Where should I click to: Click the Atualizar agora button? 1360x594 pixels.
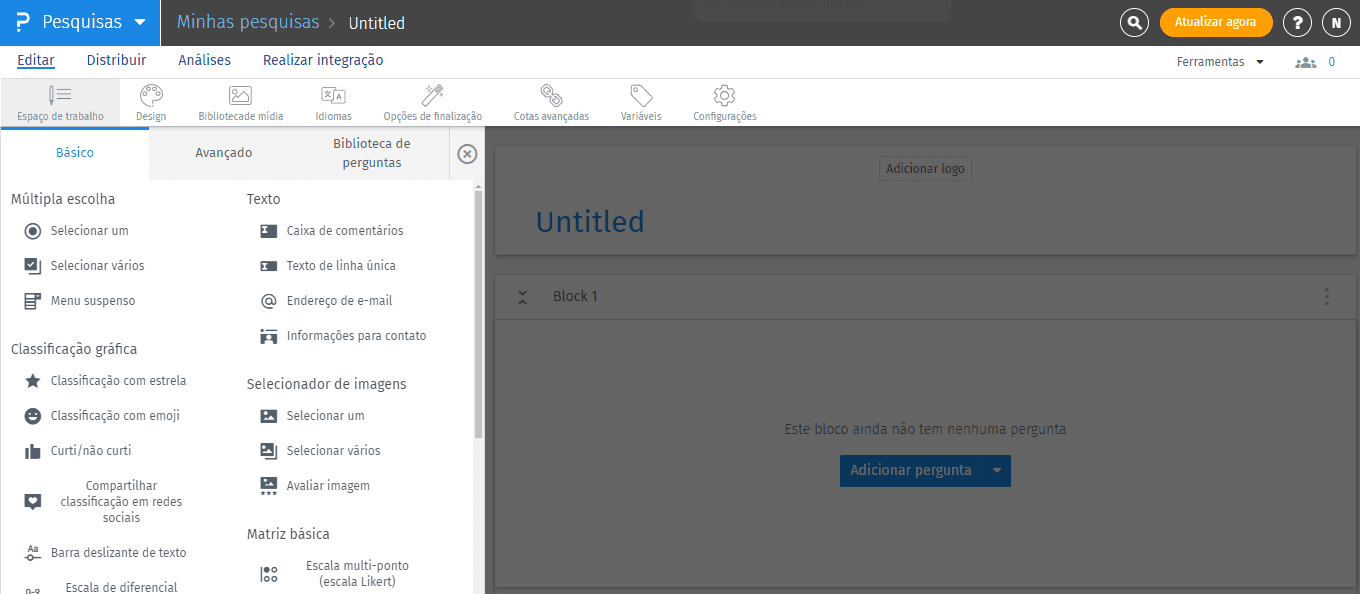pyautogui.click(x=1216, y=22)
